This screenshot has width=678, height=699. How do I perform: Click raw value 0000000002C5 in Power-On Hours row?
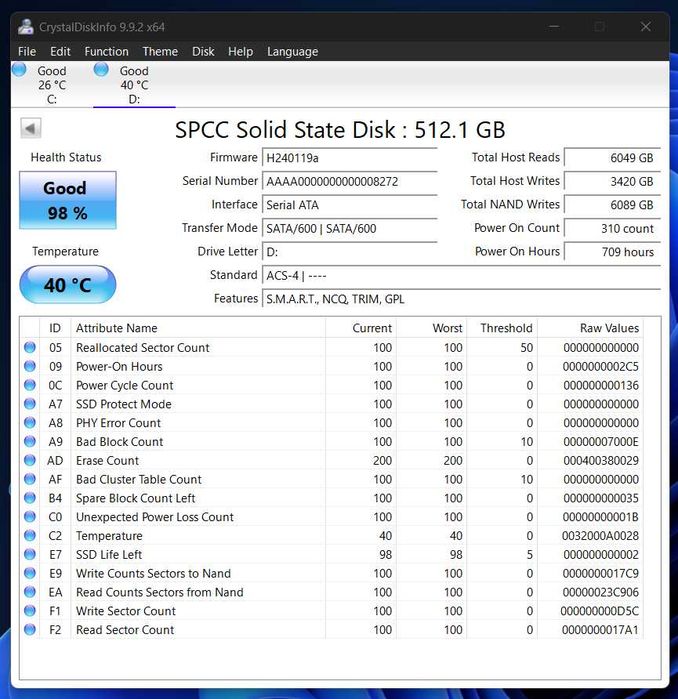[600, 366]
